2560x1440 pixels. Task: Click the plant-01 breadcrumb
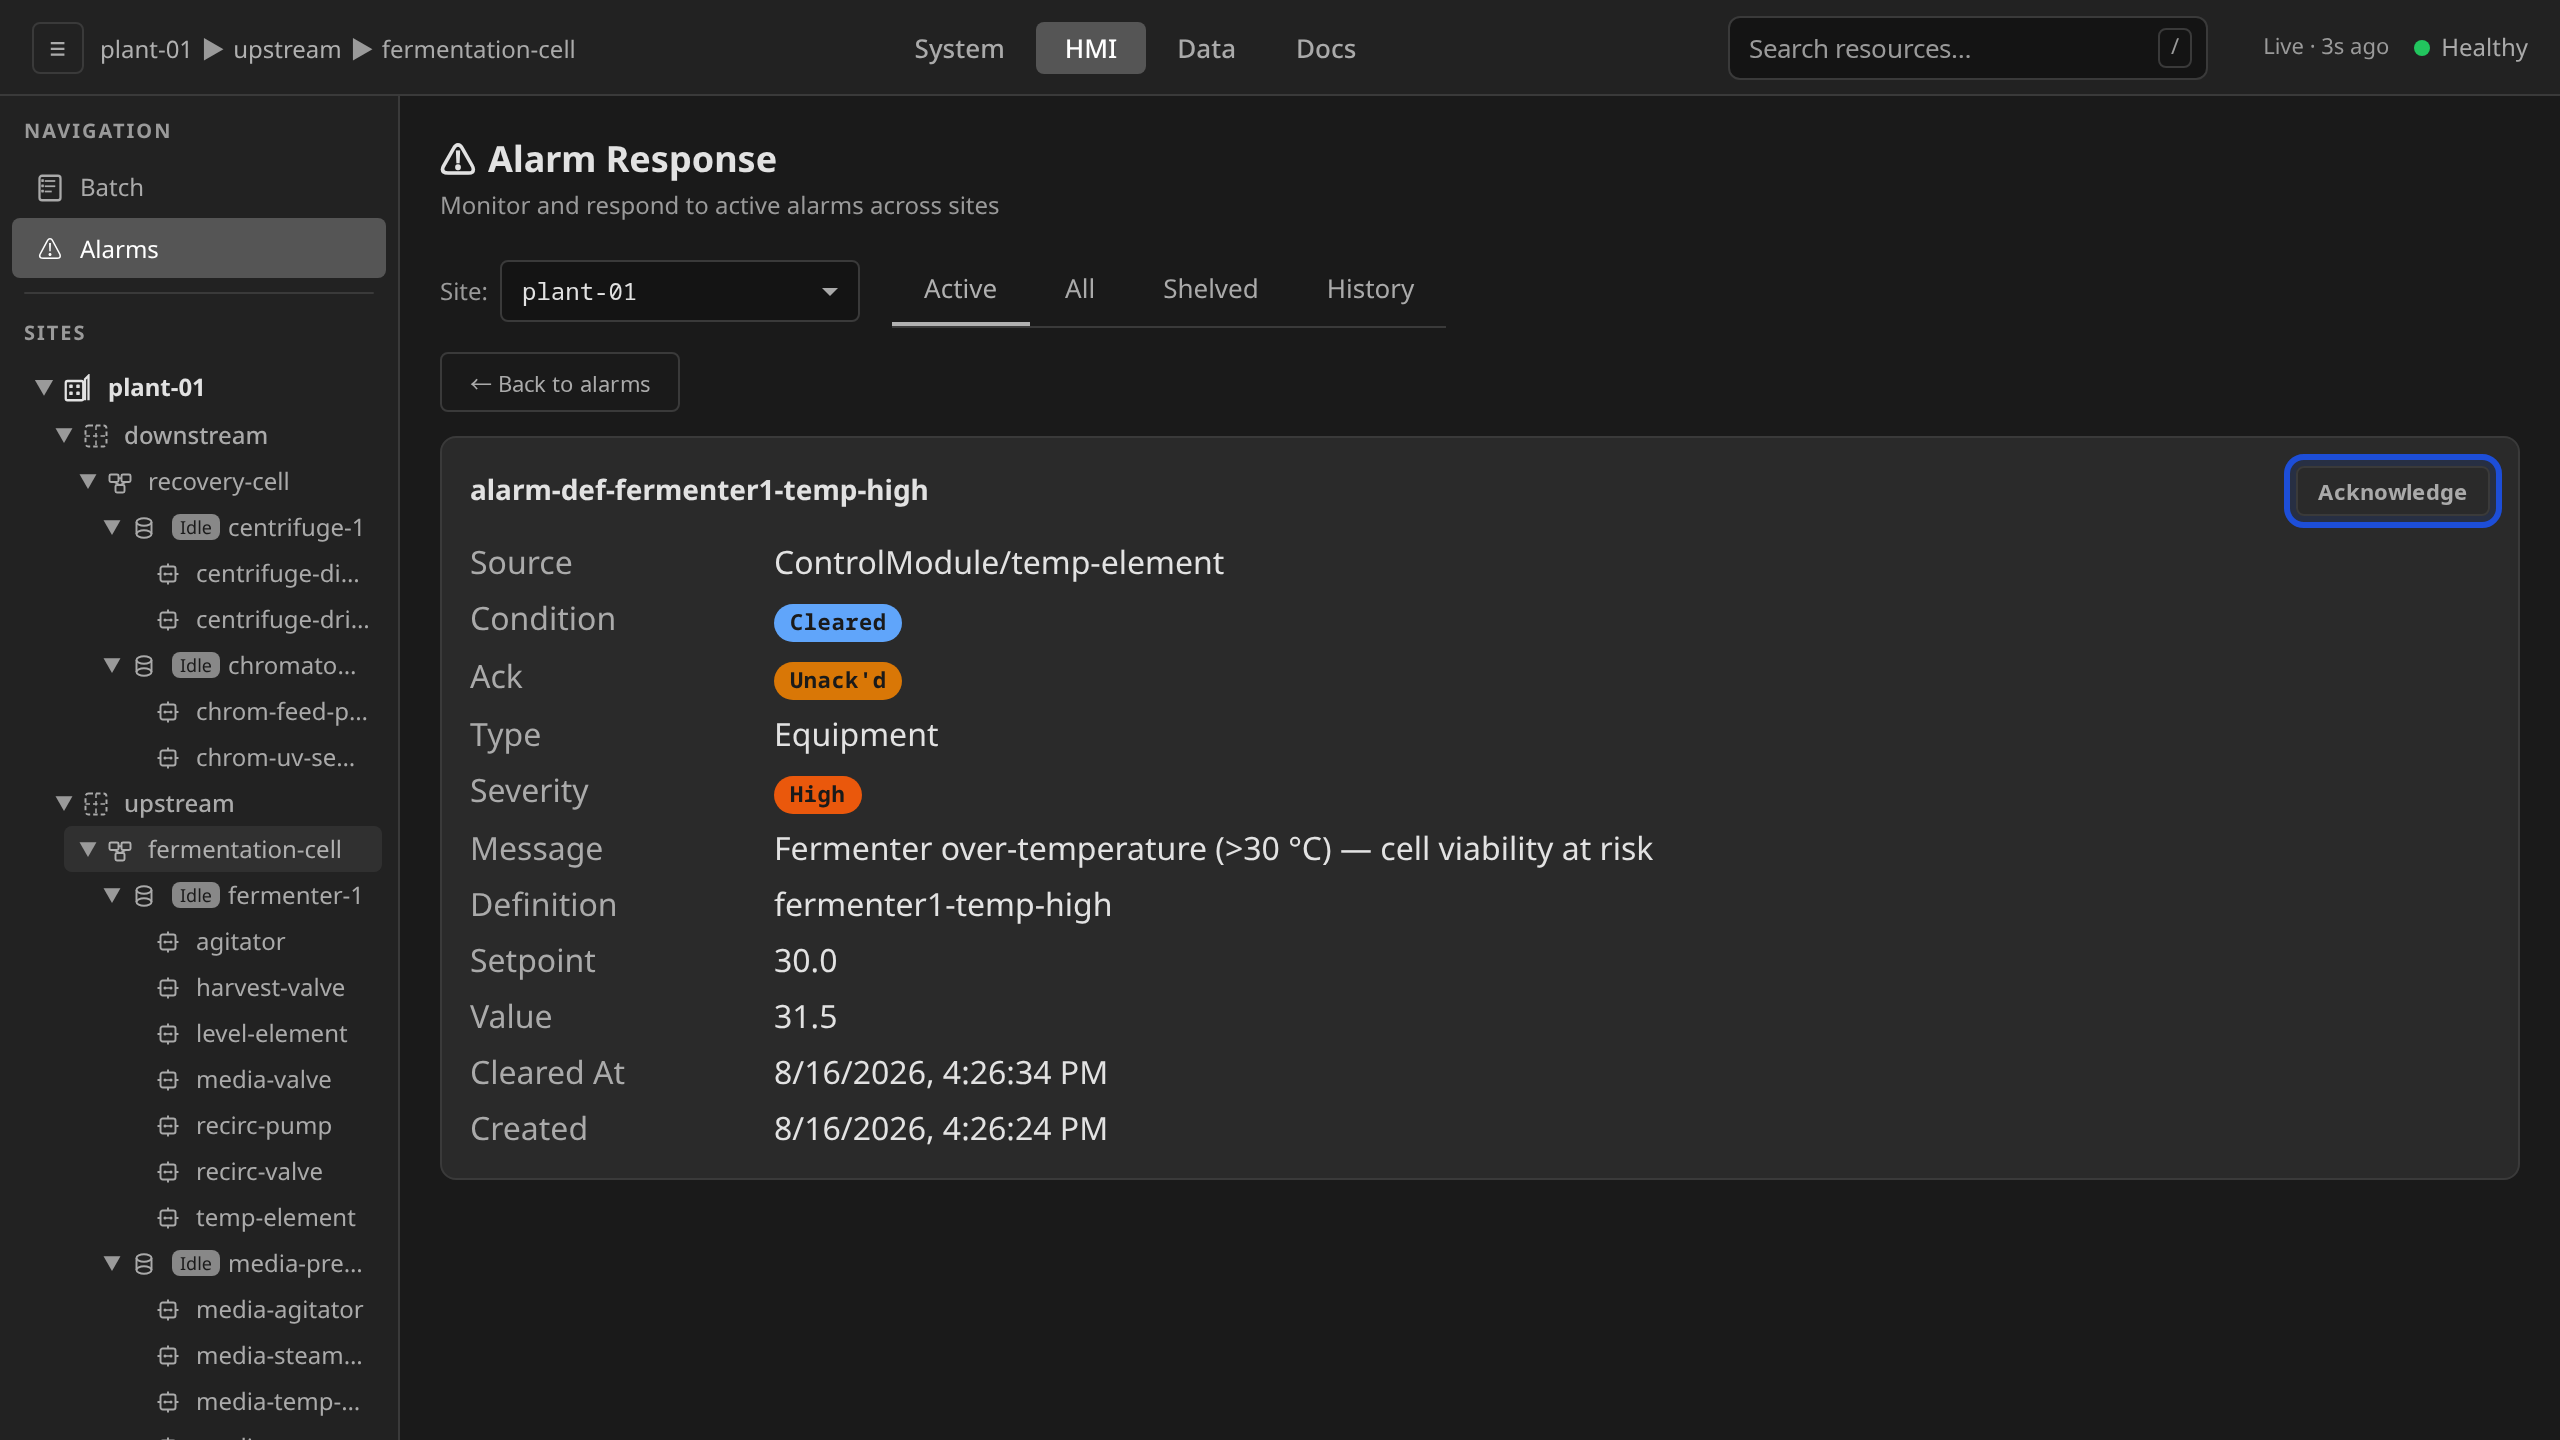[x=146, y=49]
